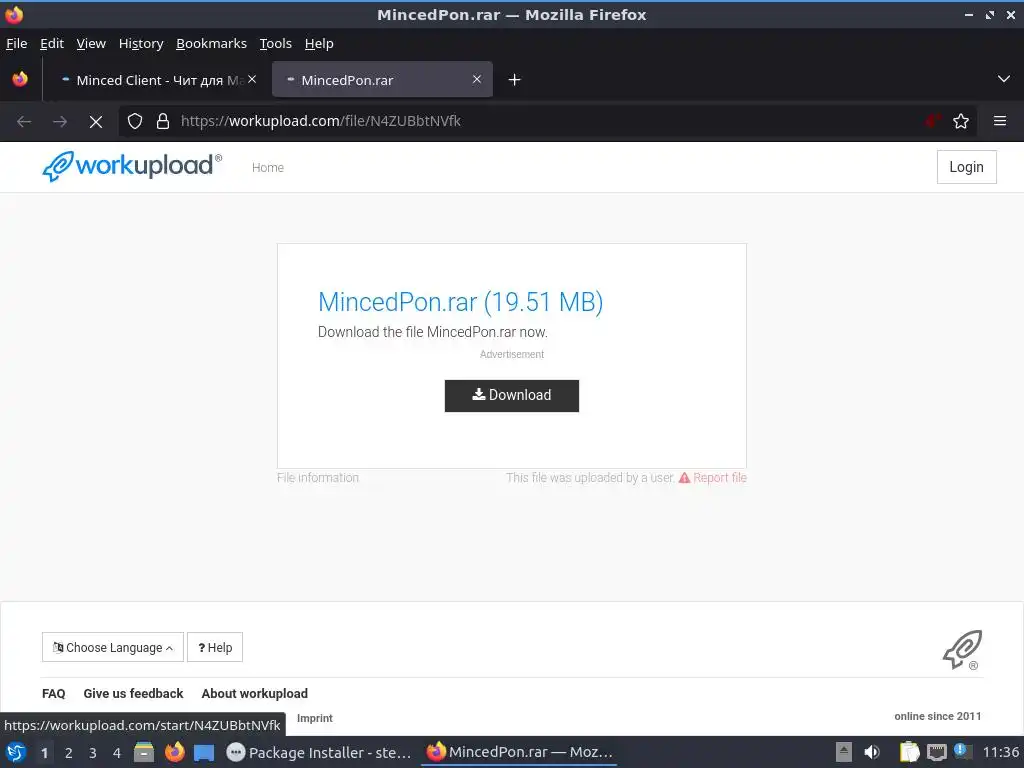Select the MincedPon.rar tab
1024x768 pixels.
click(382, 80)
